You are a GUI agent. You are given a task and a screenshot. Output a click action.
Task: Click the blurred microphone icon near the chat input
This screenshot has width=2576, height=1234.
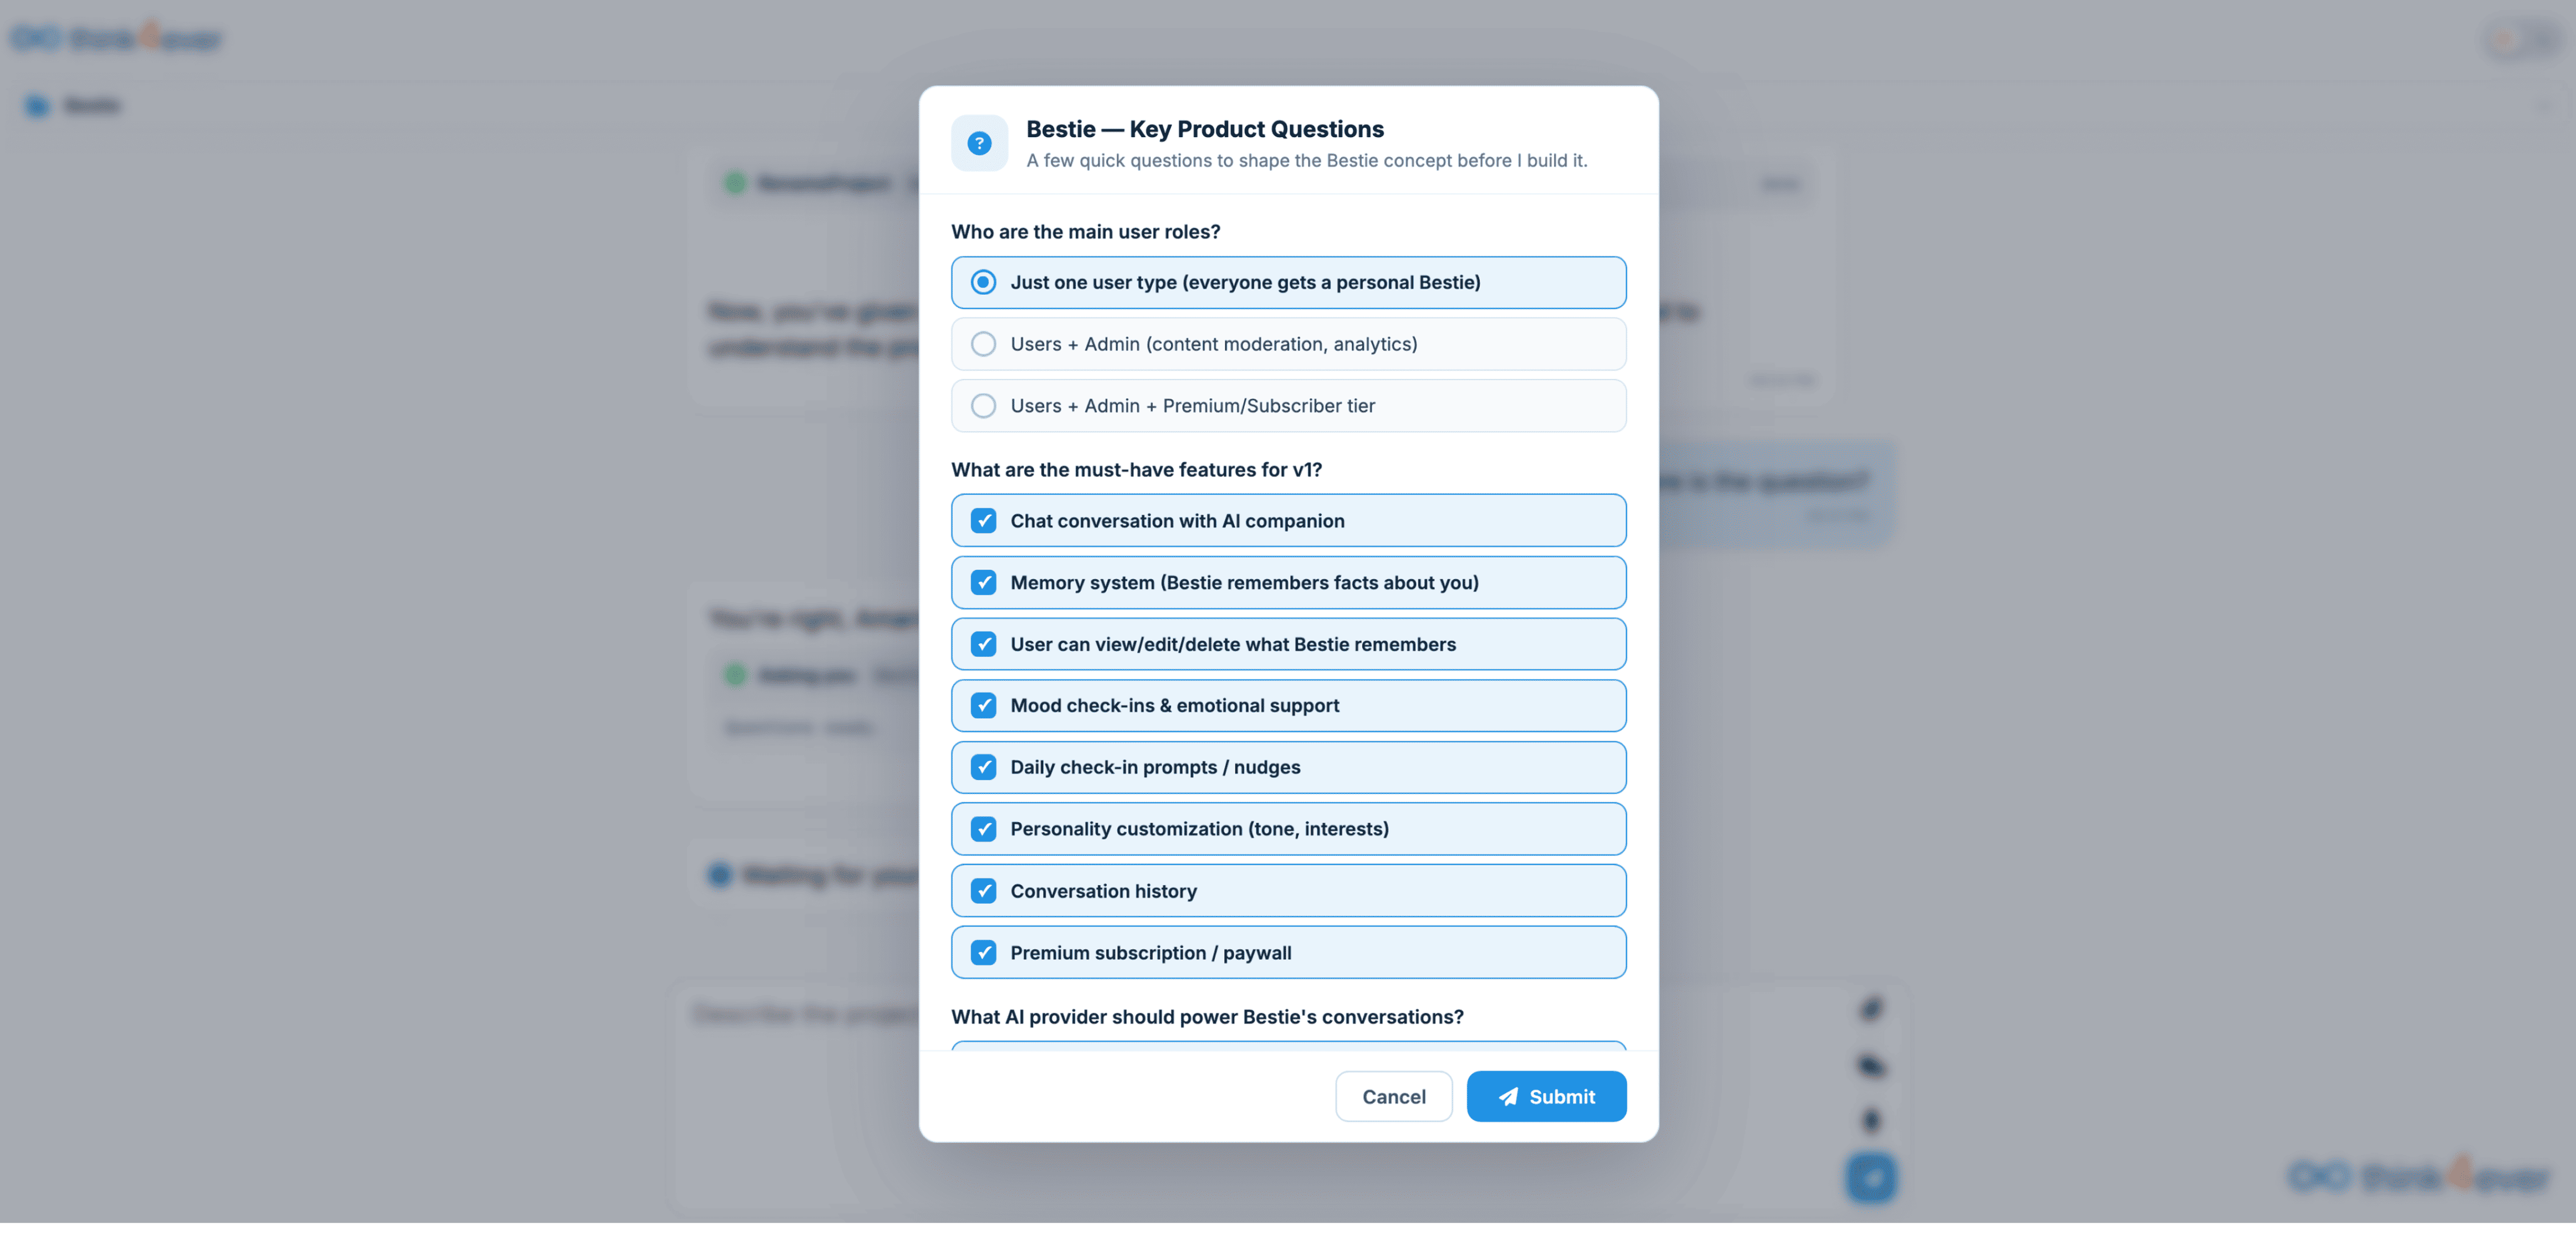1871,1121
